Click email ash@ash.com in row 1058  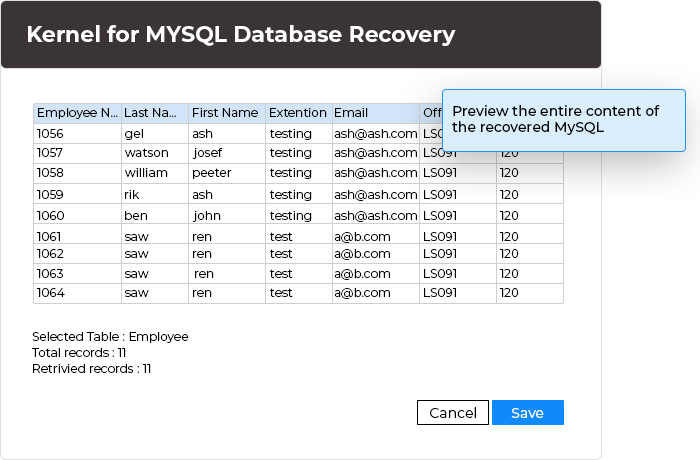point(375,173)
